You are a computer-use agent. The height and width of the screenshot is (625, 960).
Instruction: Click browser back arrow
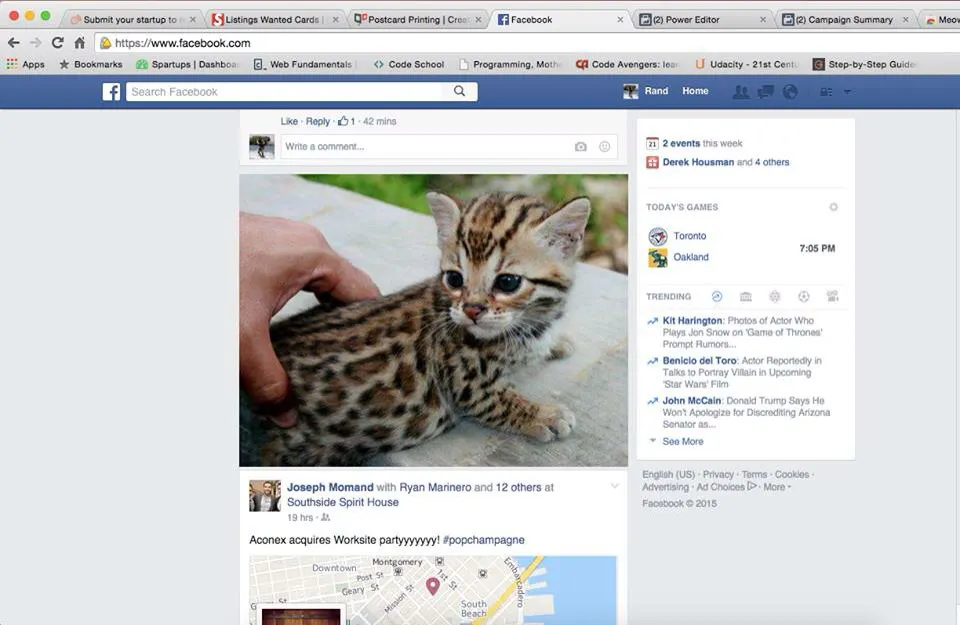13,43
